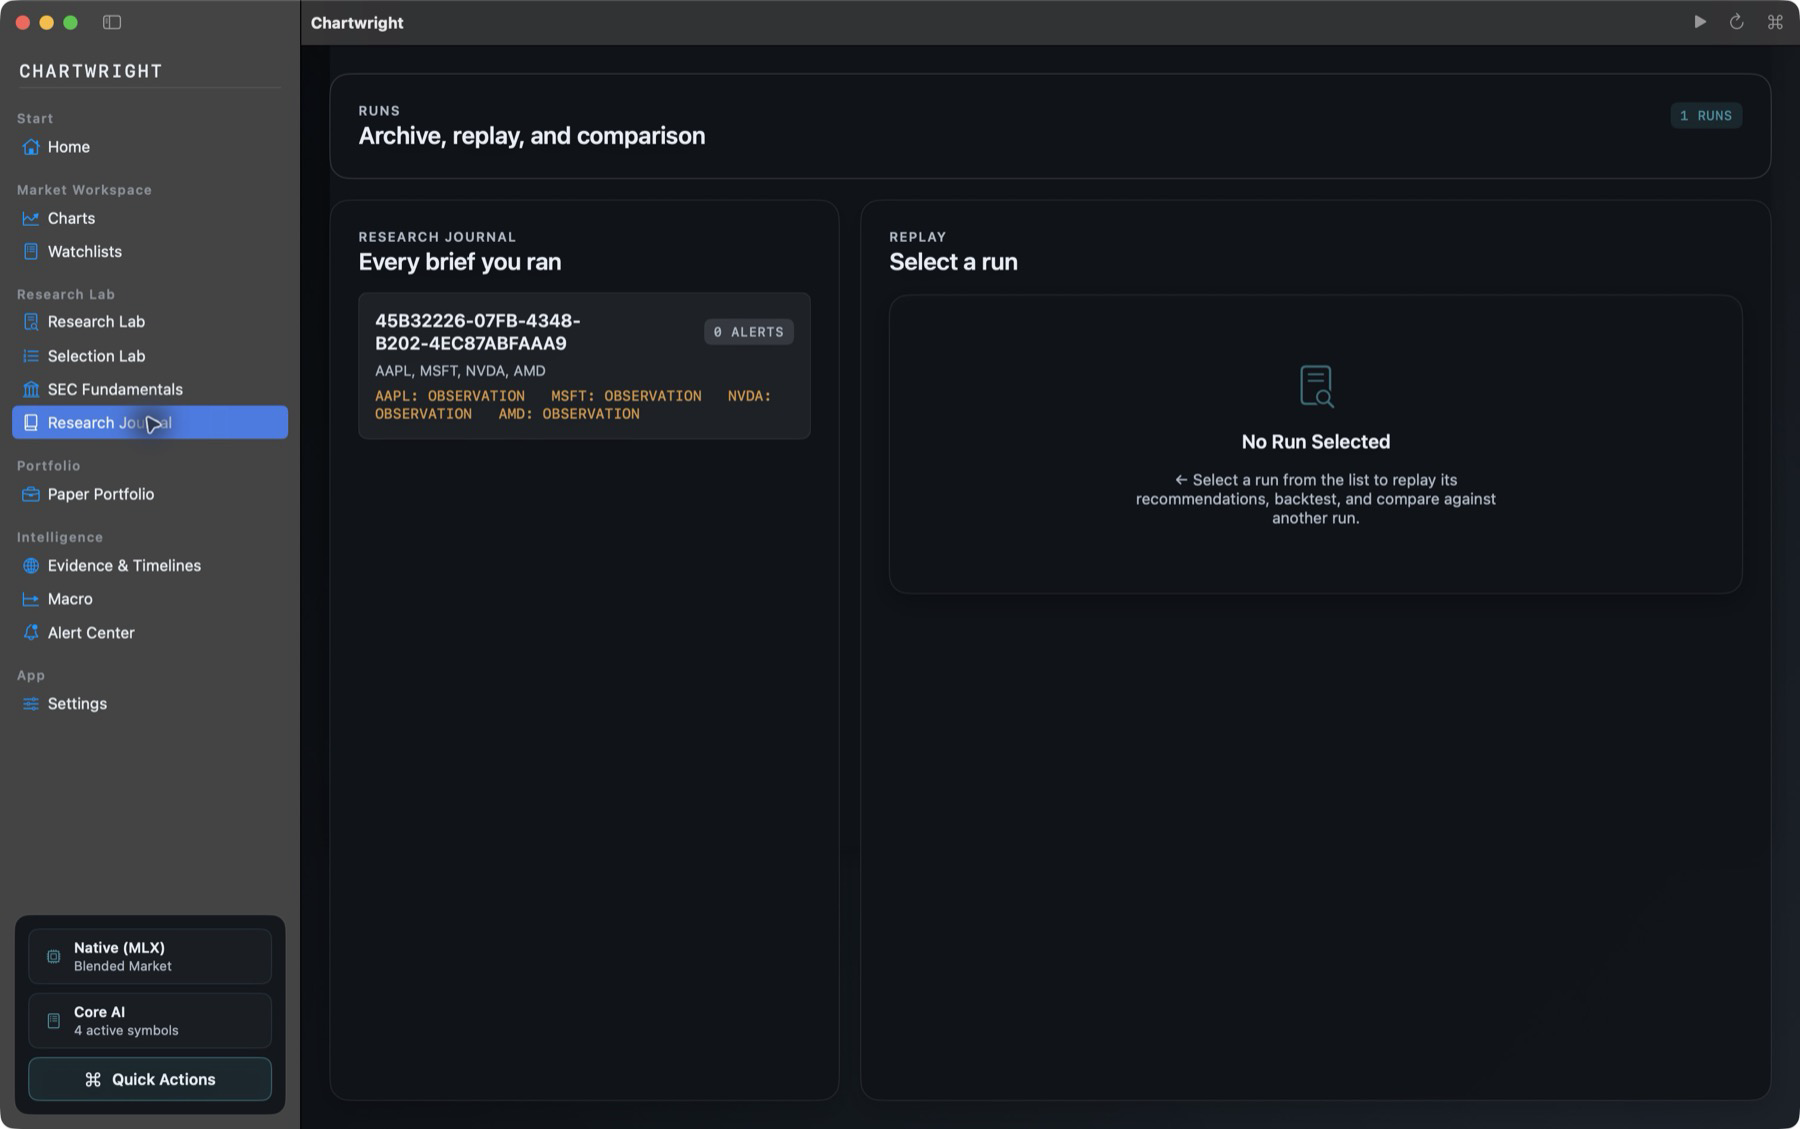The image size is (1800, 1129).
Task: Open SEC Fundamentals section
Action: (150, 389)
